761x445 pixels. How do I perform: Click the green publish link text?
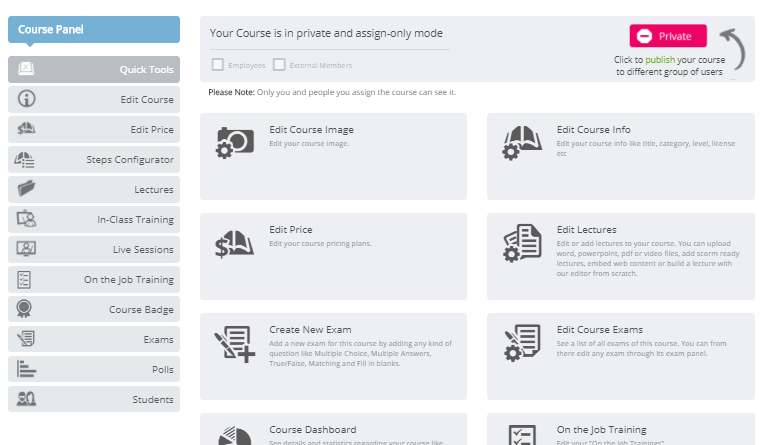pyautogui.click(x=660, y=60)
